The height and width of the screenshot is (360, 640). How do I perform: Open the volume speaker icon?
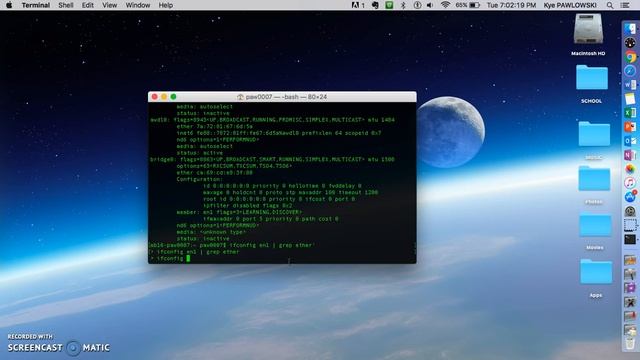(x=430, y=5)
